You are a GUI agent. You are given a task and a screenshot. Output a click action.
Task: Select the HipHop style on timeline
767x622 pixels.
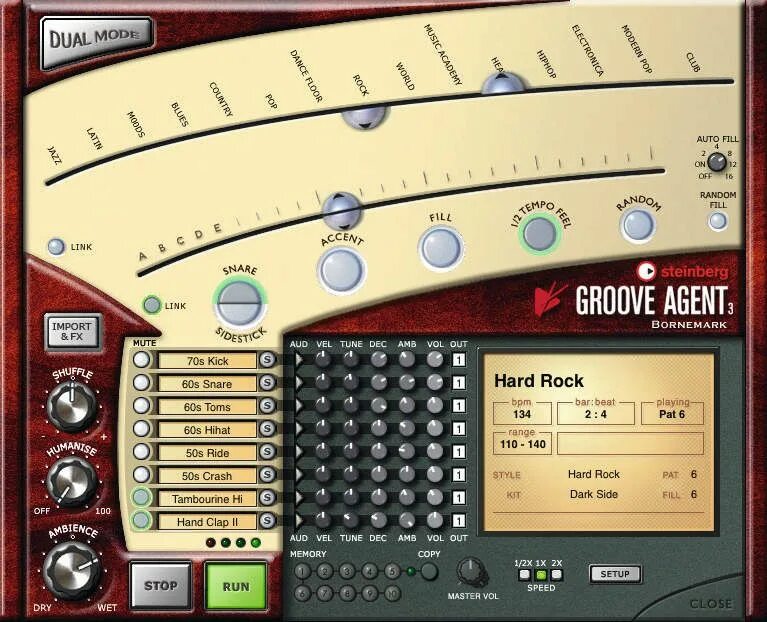[x=546, y=64]
